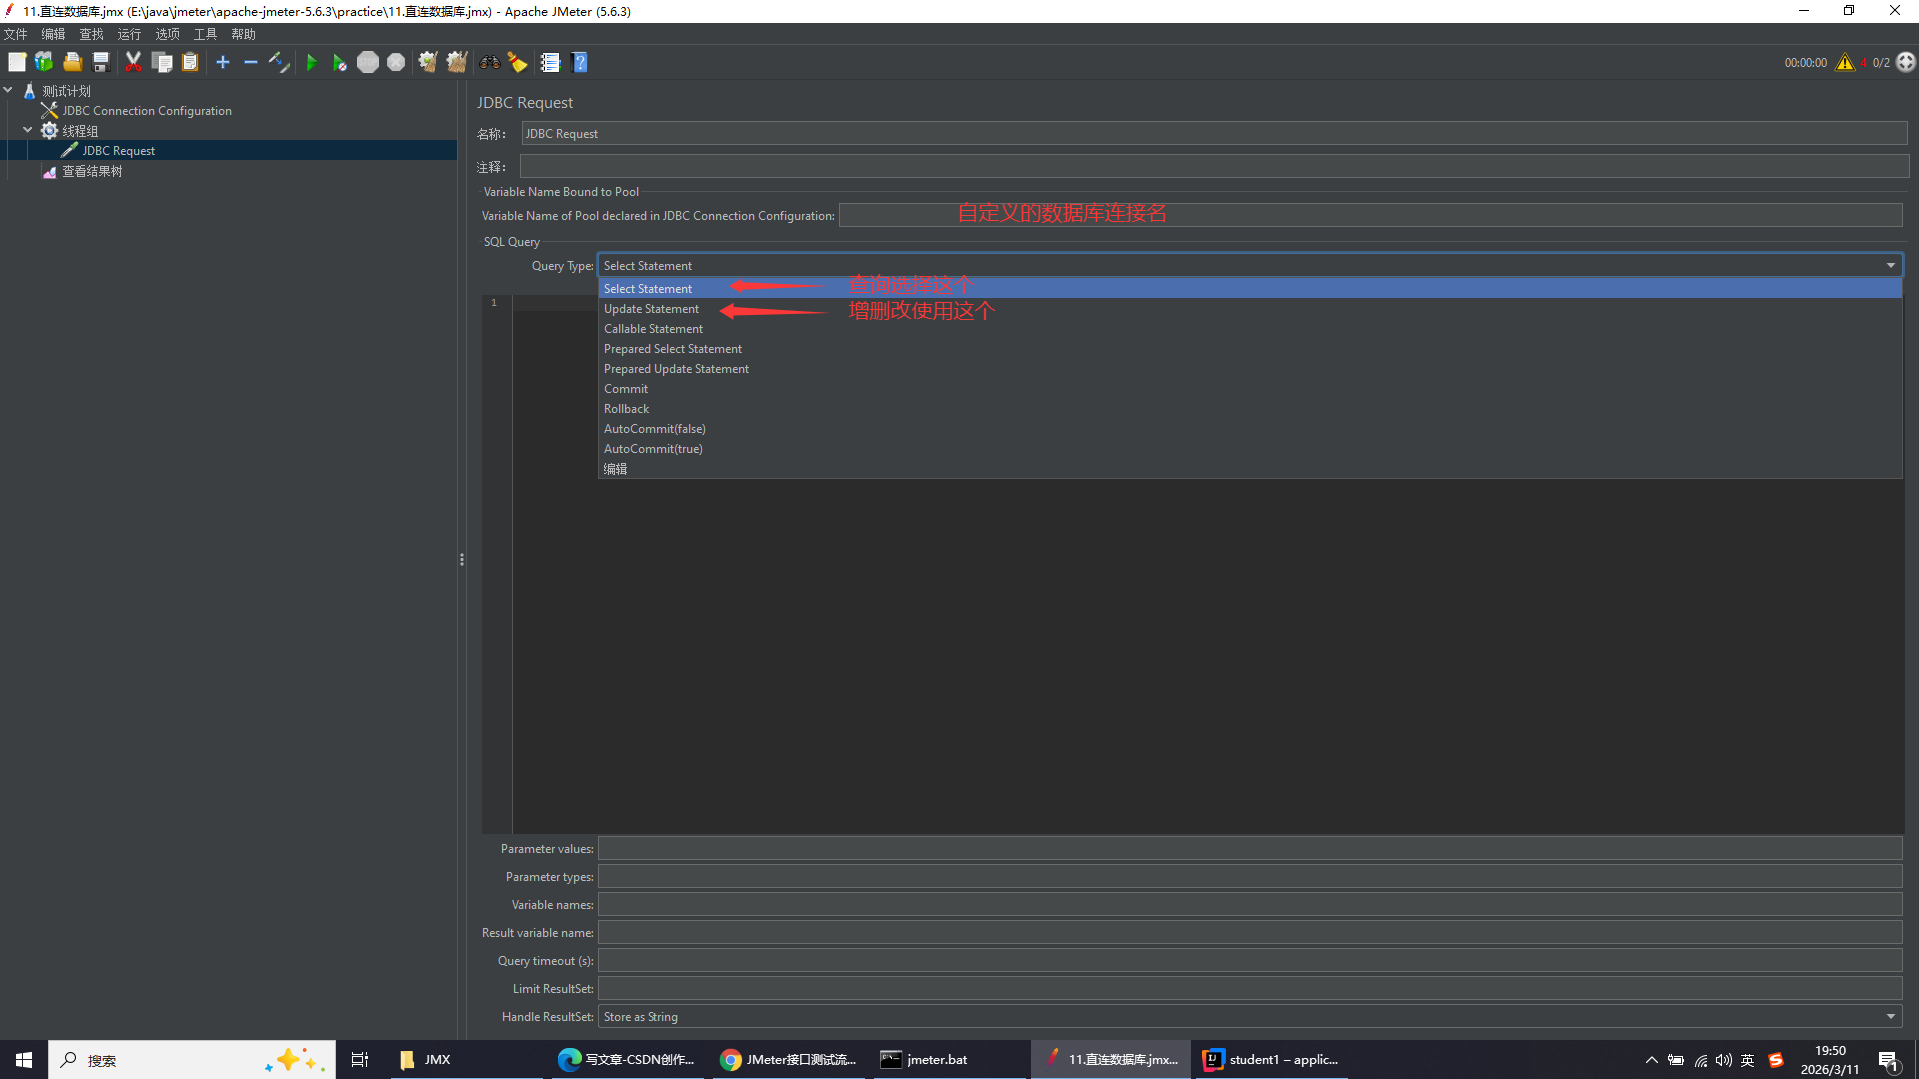Select JDBC Request tree item
Viewport: 1919px width, 1079px height.
(x=118, y=151)
